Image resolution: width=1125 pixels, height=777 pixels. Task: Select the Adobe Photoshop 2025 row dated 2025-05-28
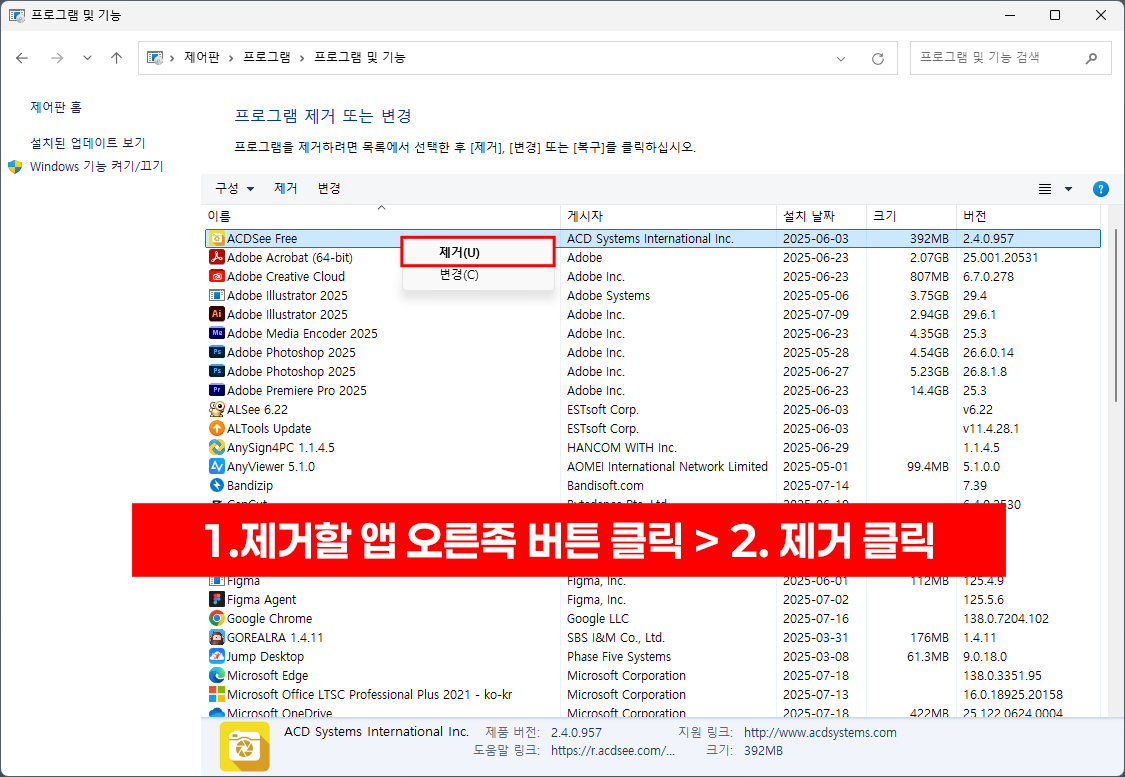[653, 352]
